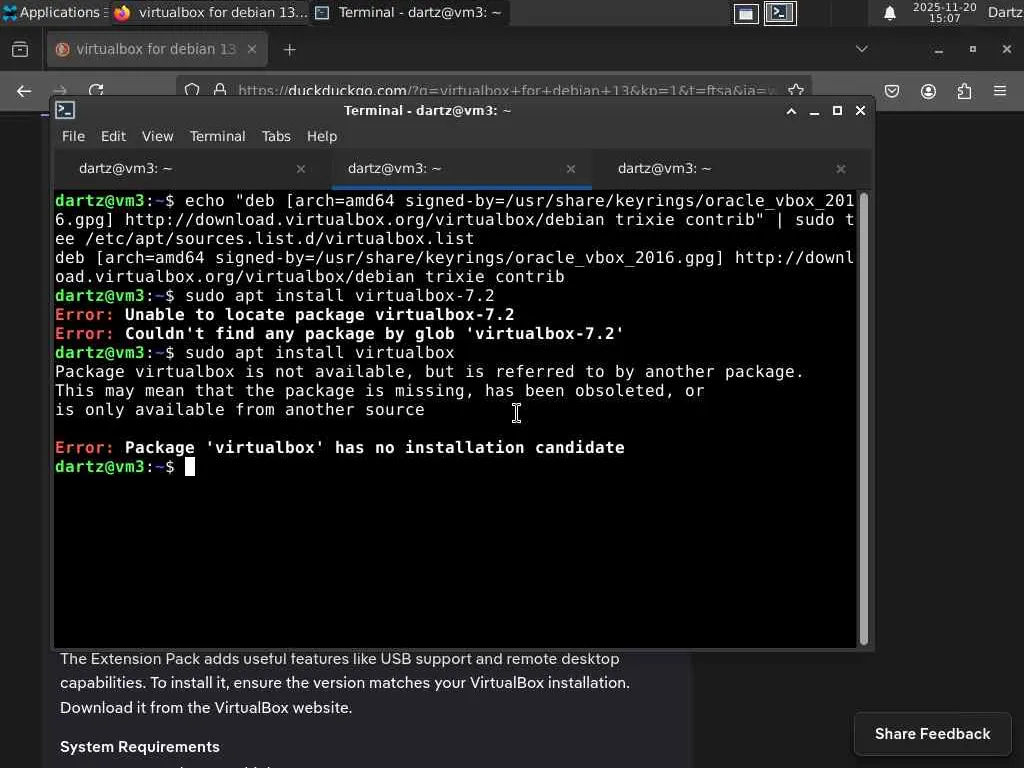This screenshot has width=1024, height=768.
Task: Click the 'System Requirements' heading in Firefox
Action: coord(140,746)
